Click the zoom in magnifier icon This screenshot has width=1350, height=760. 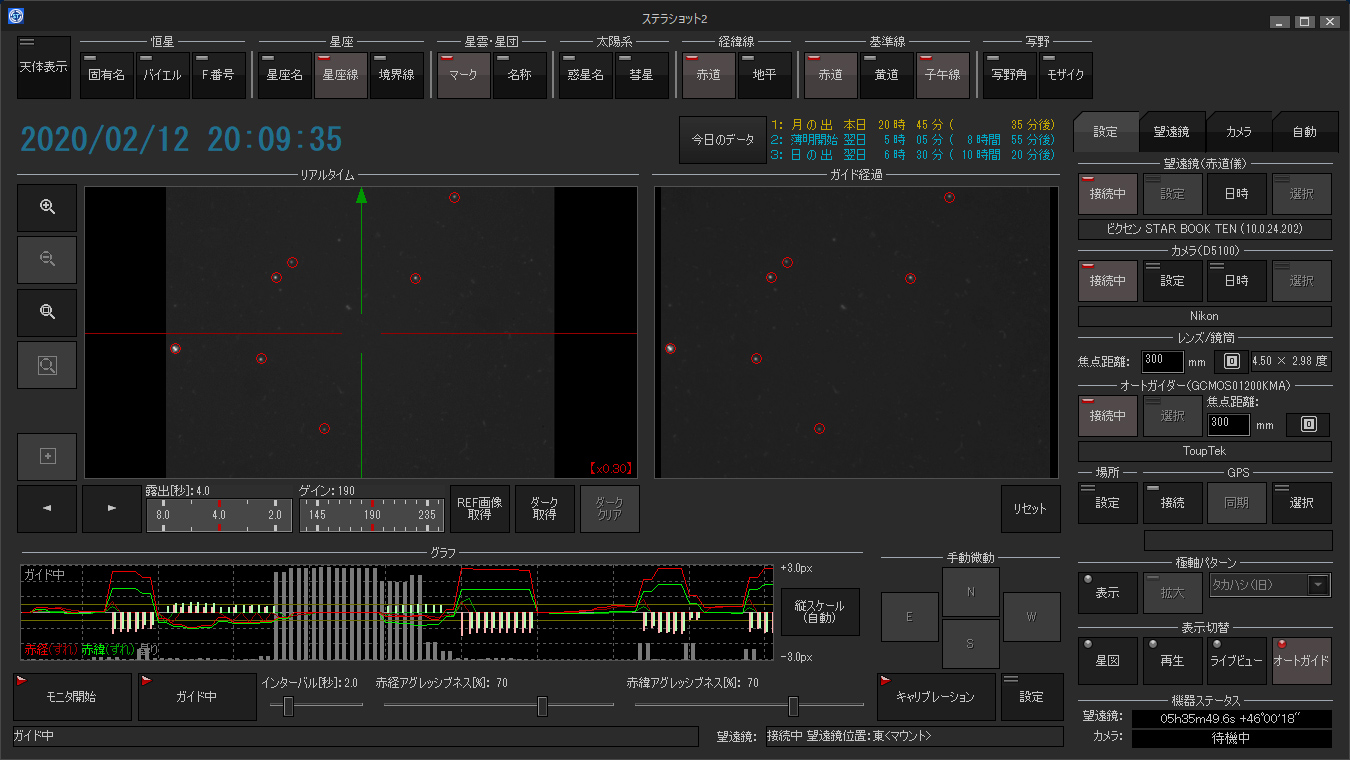click(x=47, y=207)
